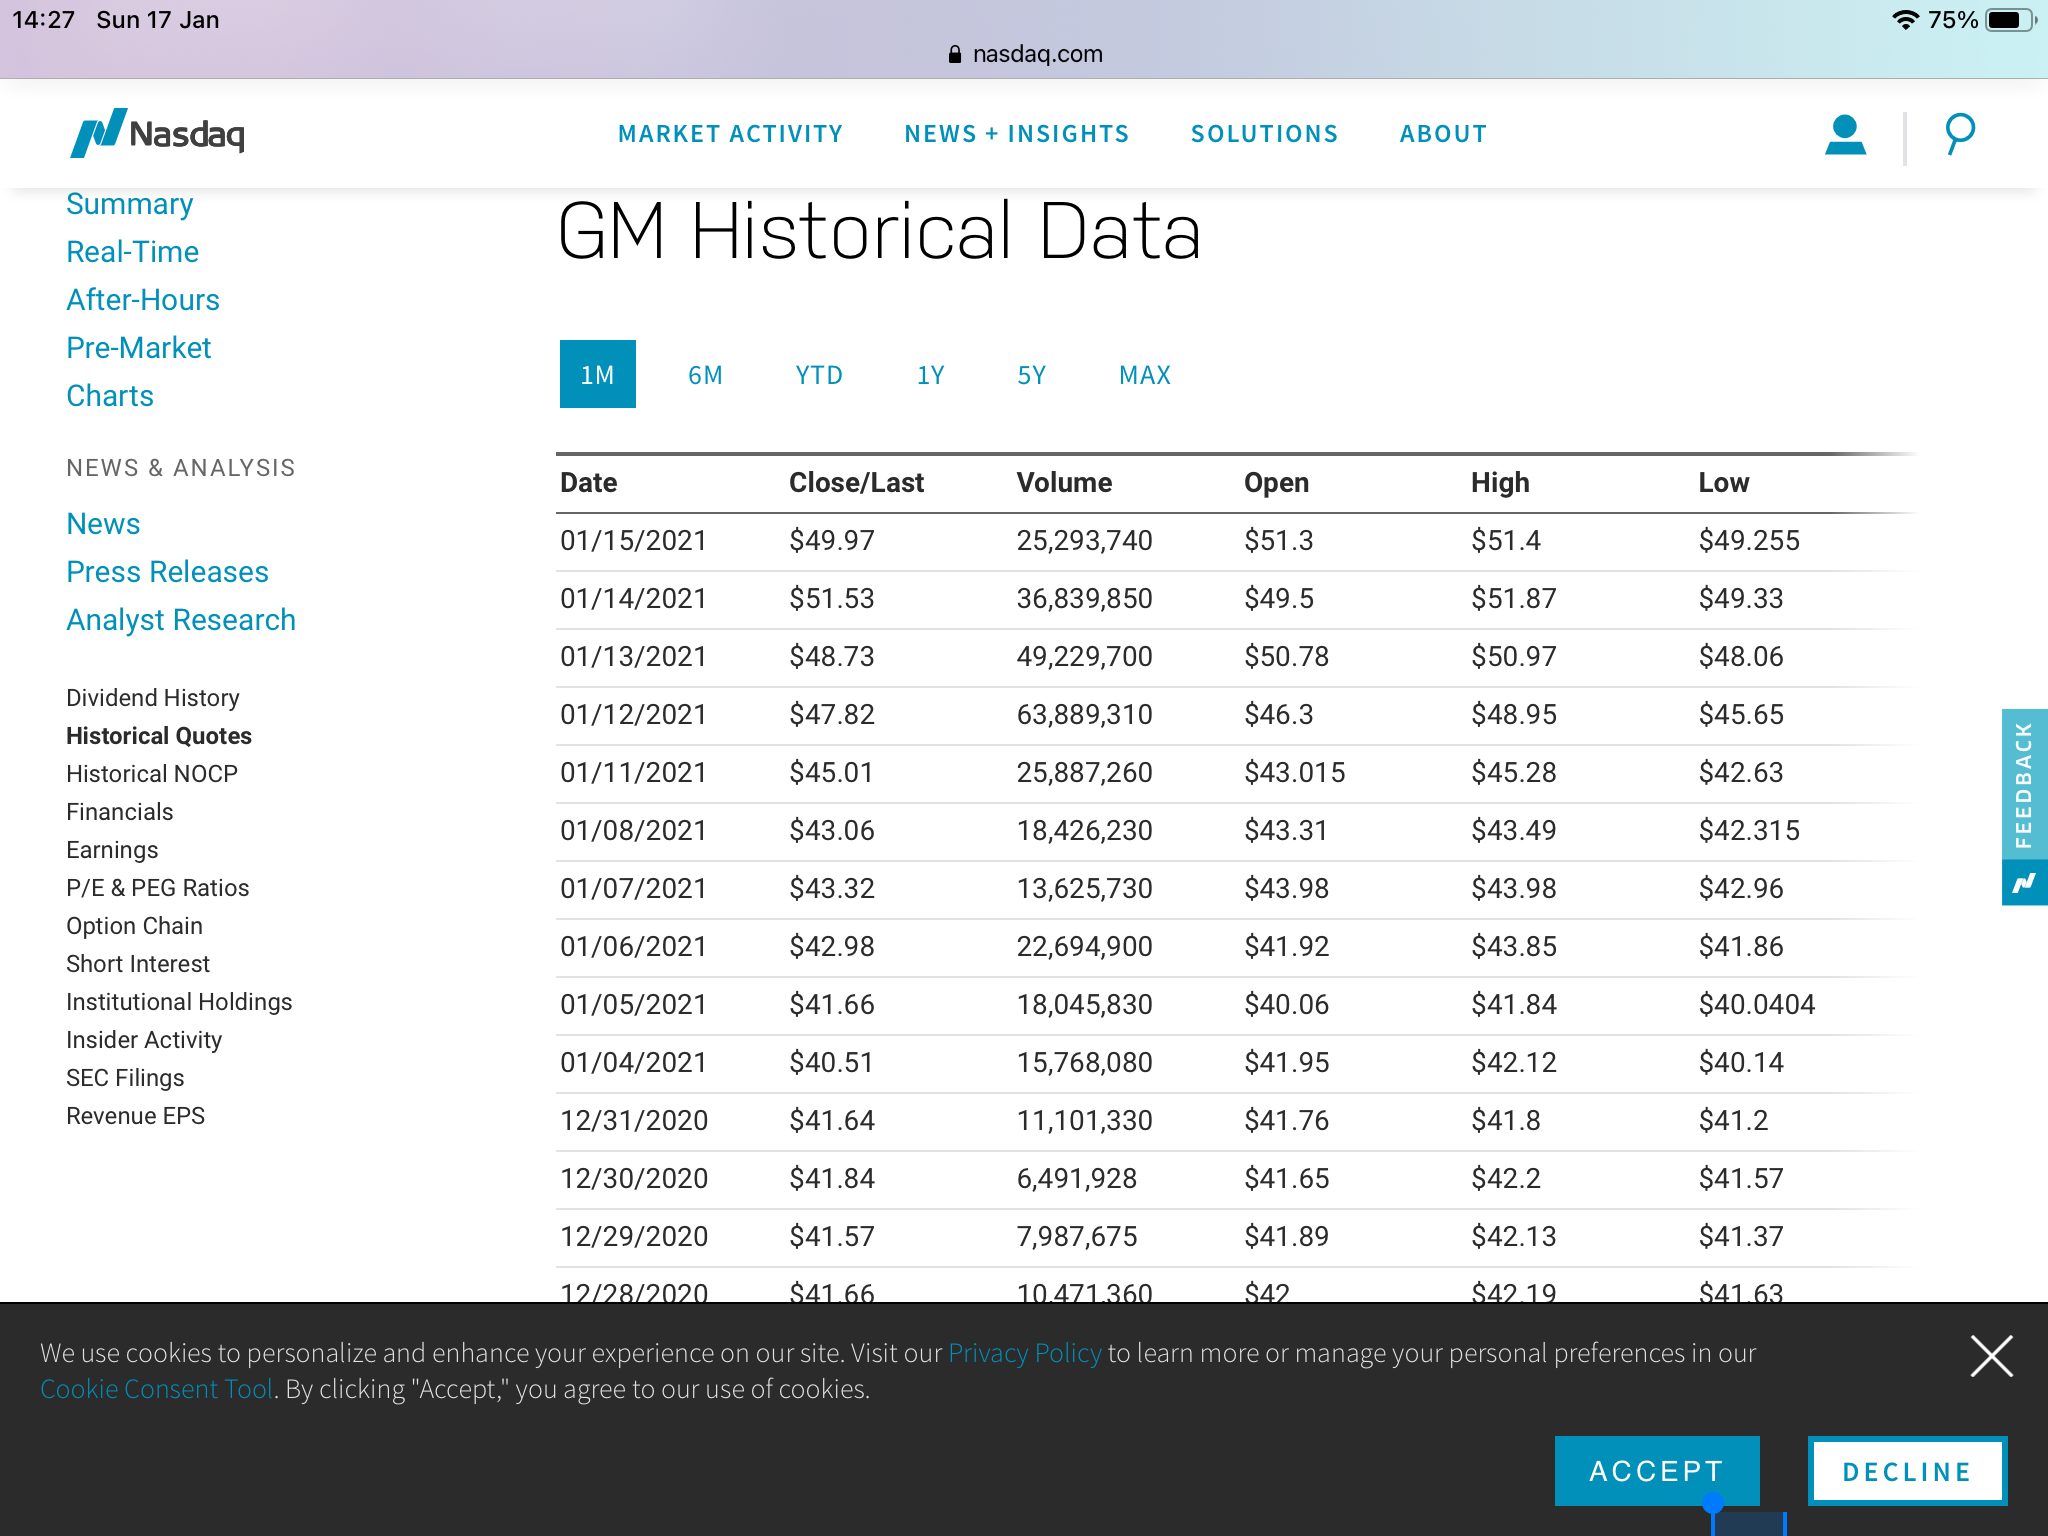Select the 5Y time range tab
Screen dimensions: 2048x1536
click(x=1031, y=375)
